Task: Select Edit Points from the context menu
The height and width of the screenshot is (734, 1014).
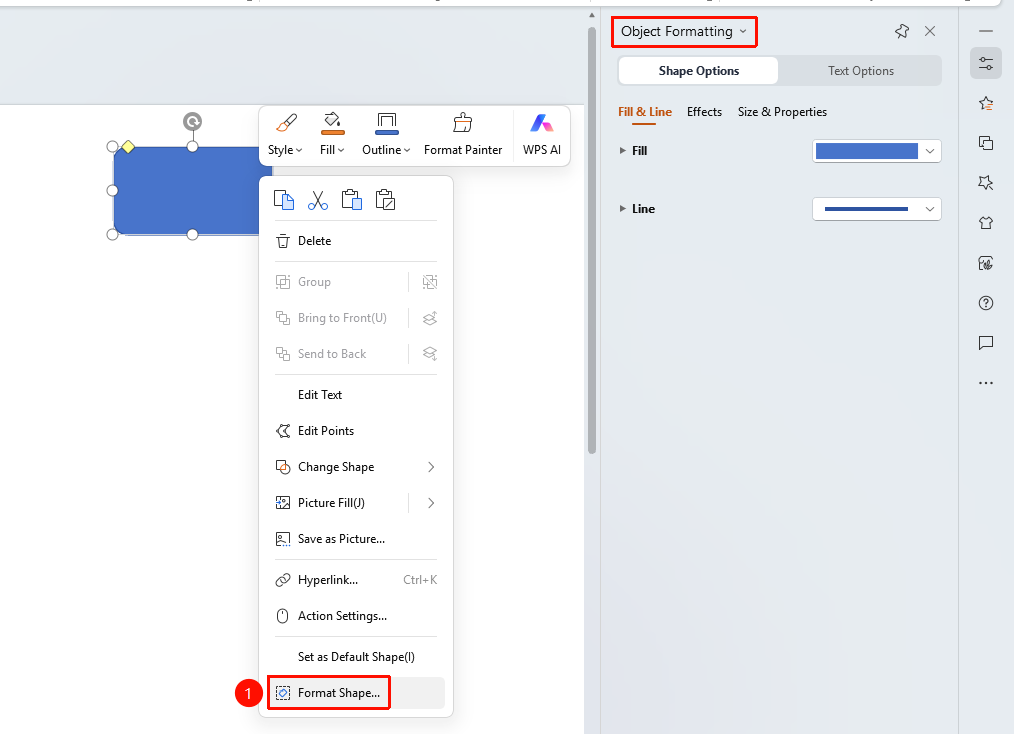Action: [356, 431]
